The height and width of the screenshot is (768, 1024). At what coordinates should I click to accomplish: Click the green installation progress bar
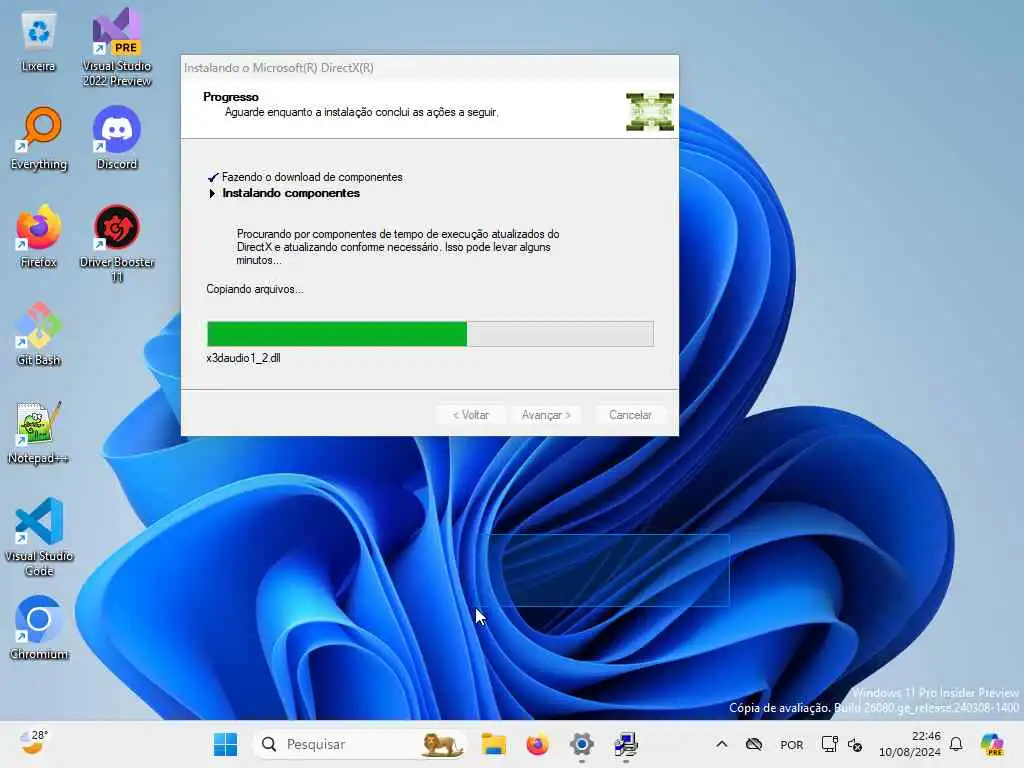(430, 334)
